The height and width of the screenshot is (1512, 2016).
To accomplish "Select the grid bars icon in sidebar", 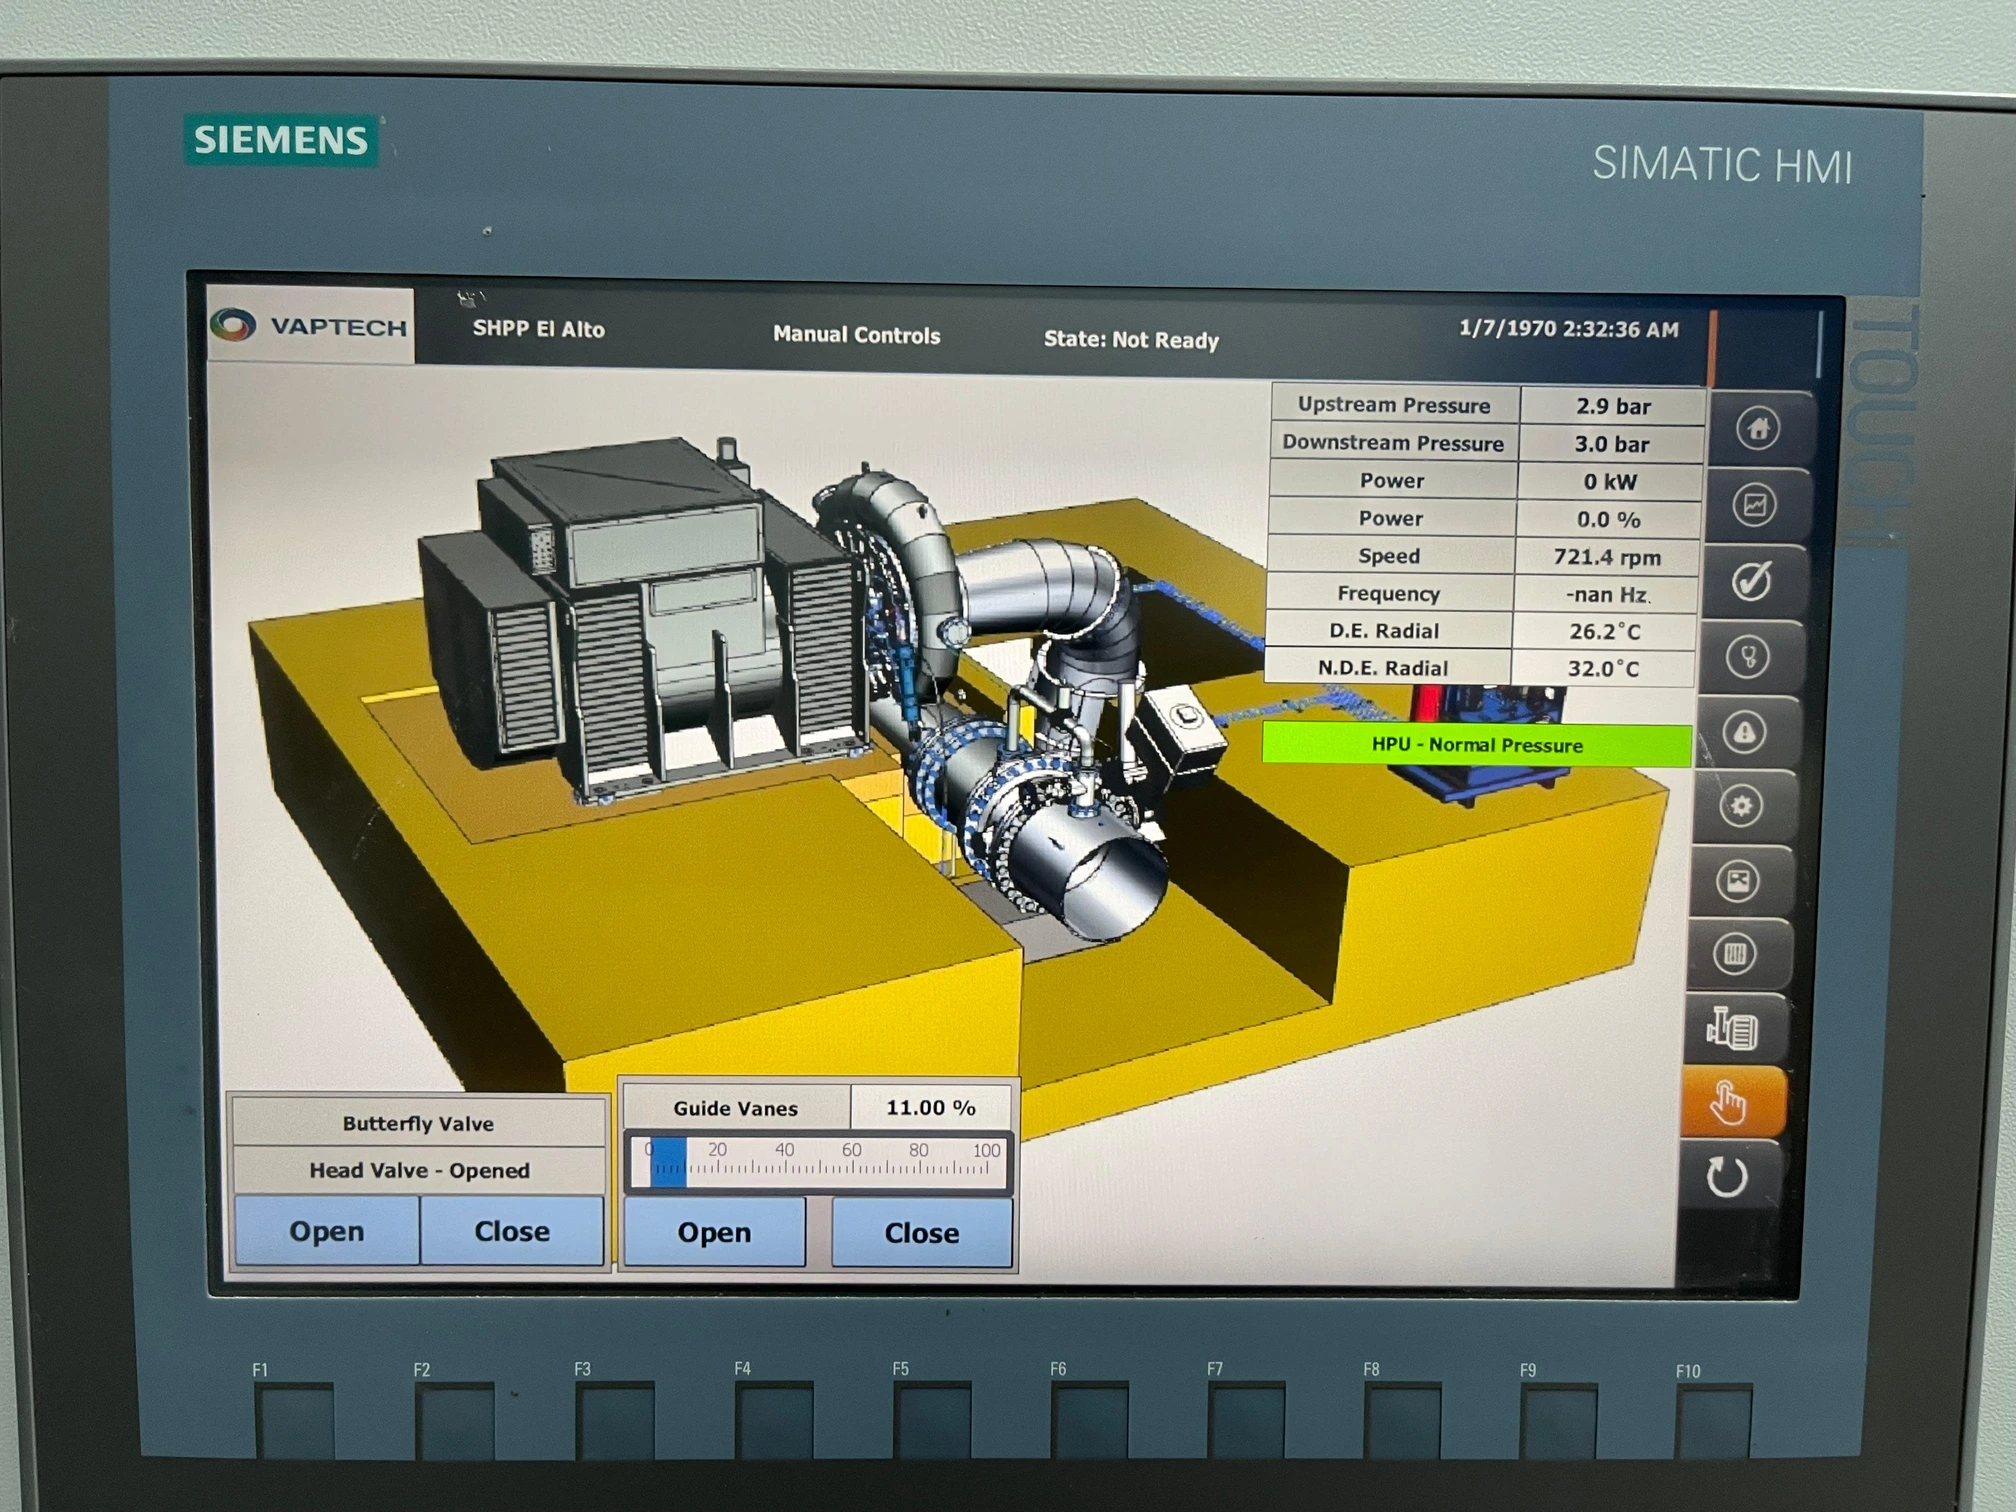I will (1735, 954).
